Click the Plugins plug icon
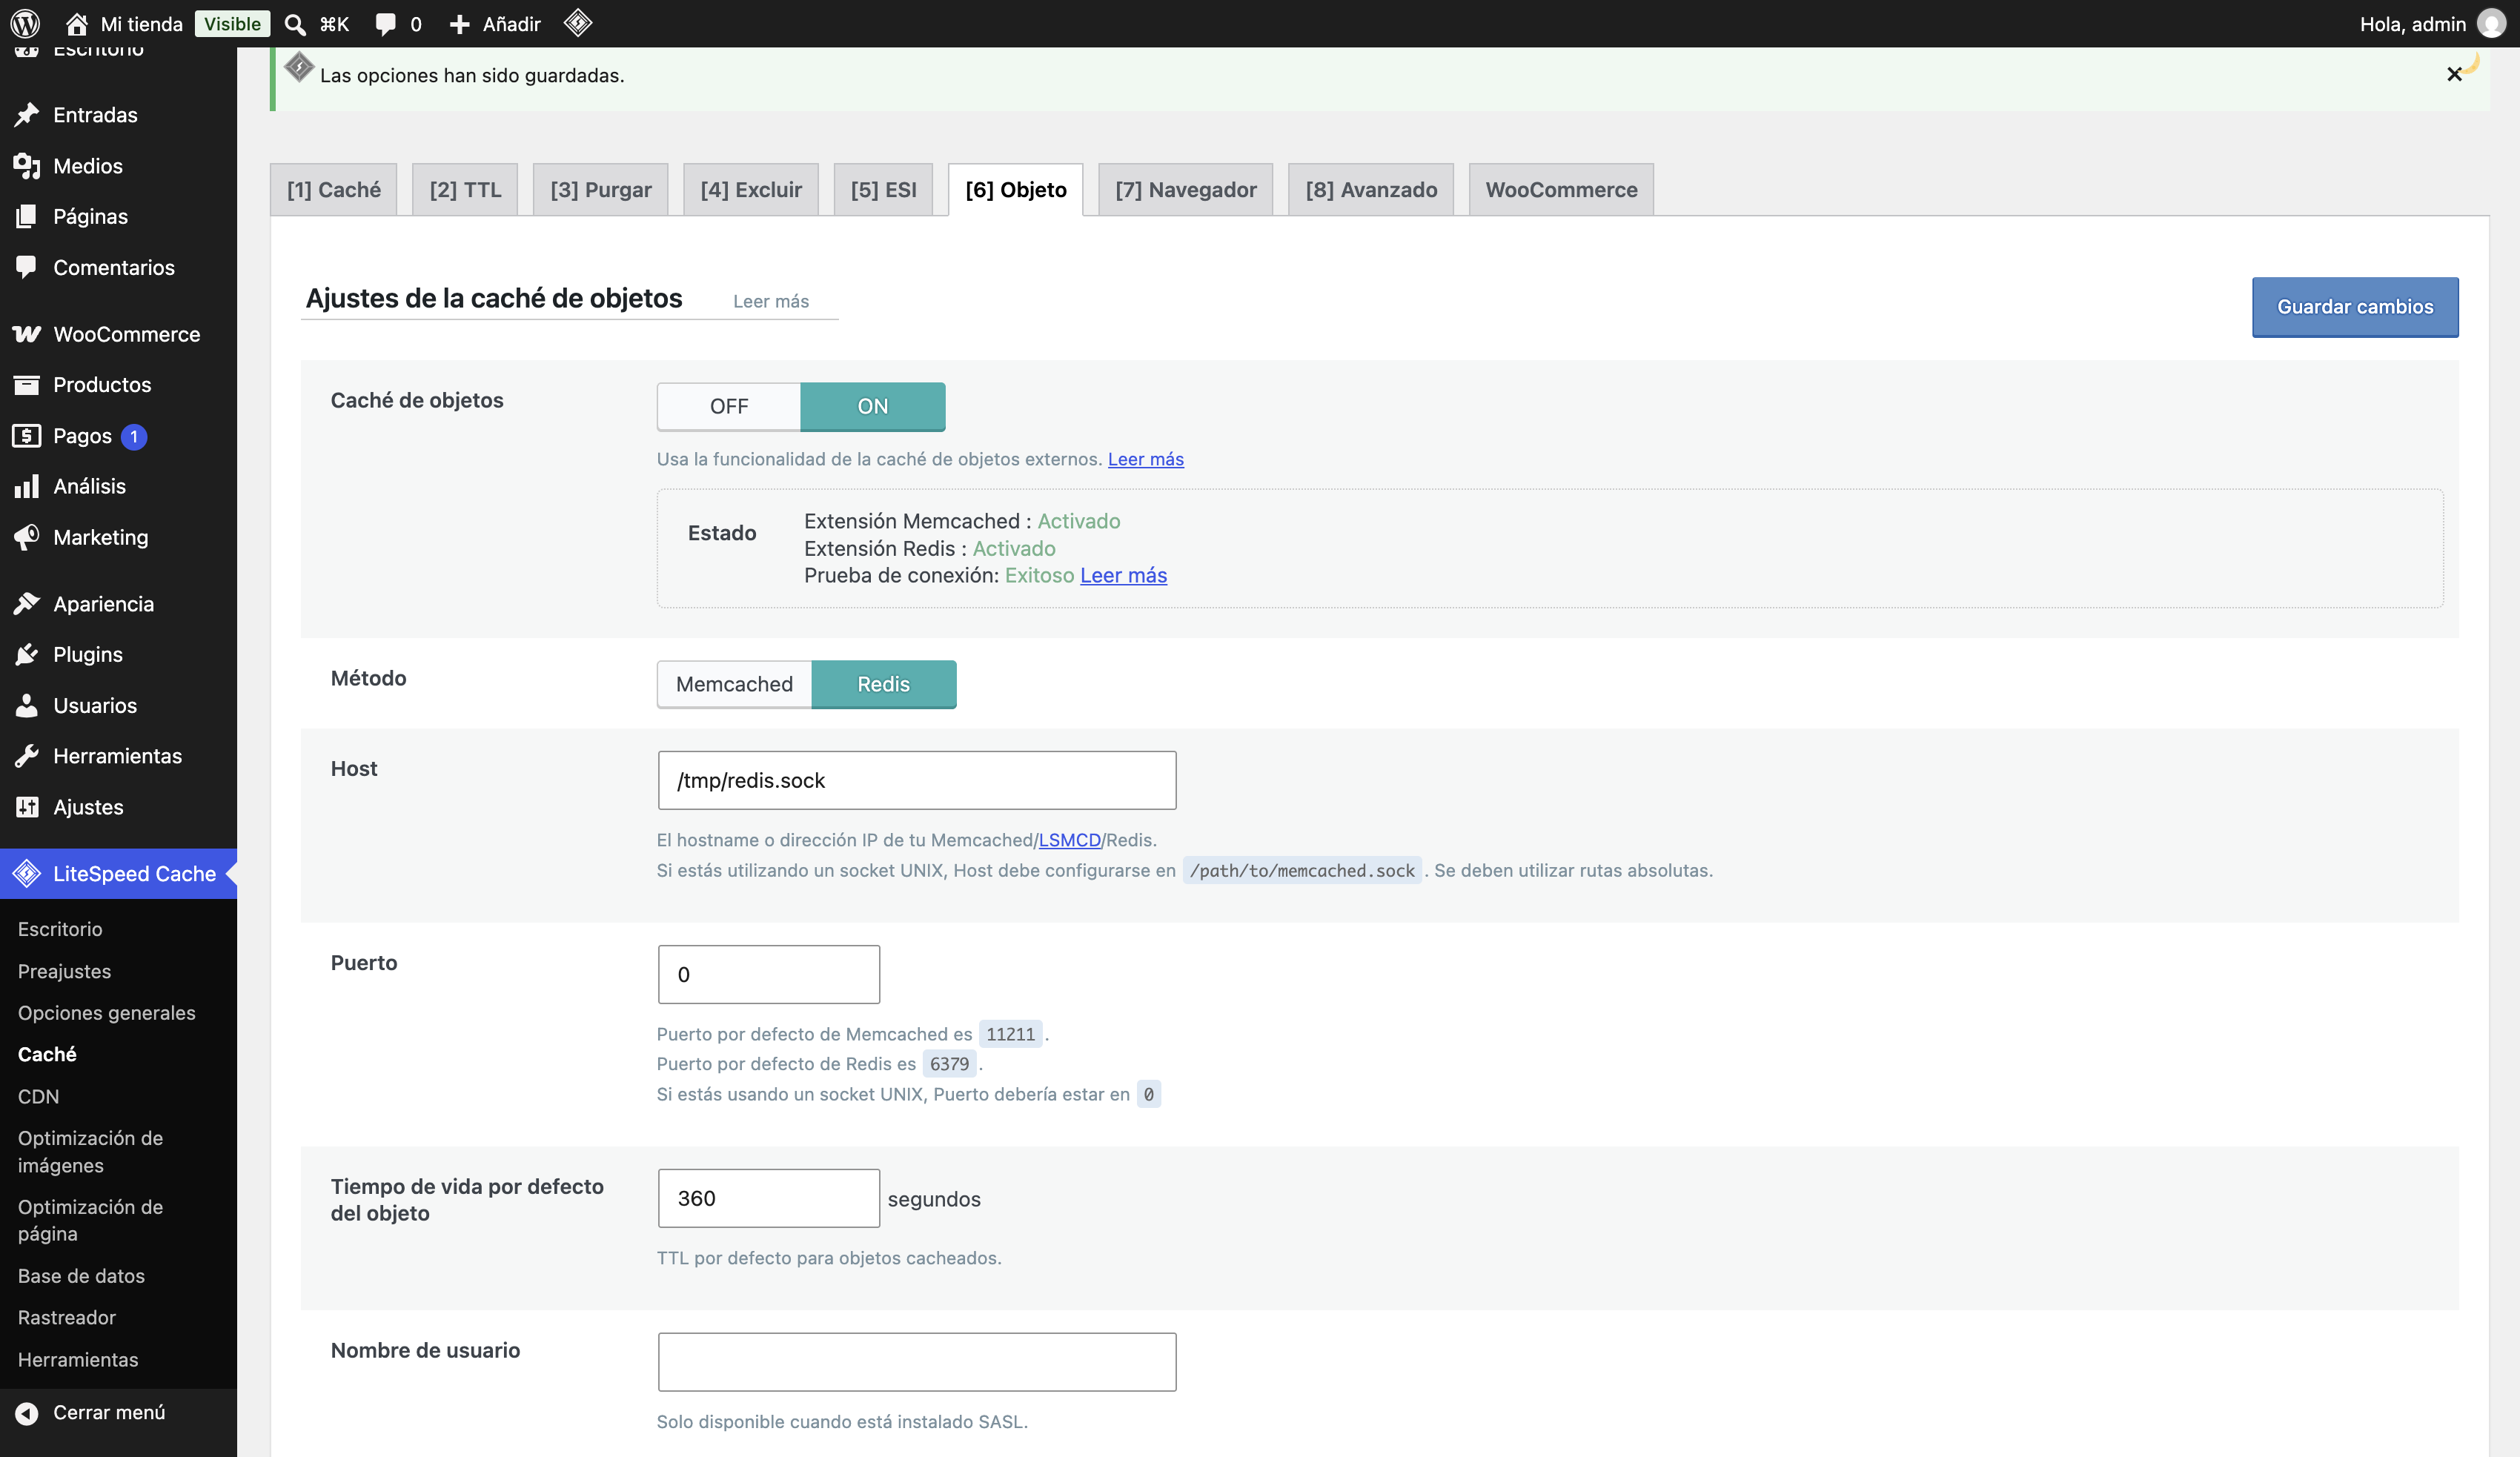 [27, 654]
